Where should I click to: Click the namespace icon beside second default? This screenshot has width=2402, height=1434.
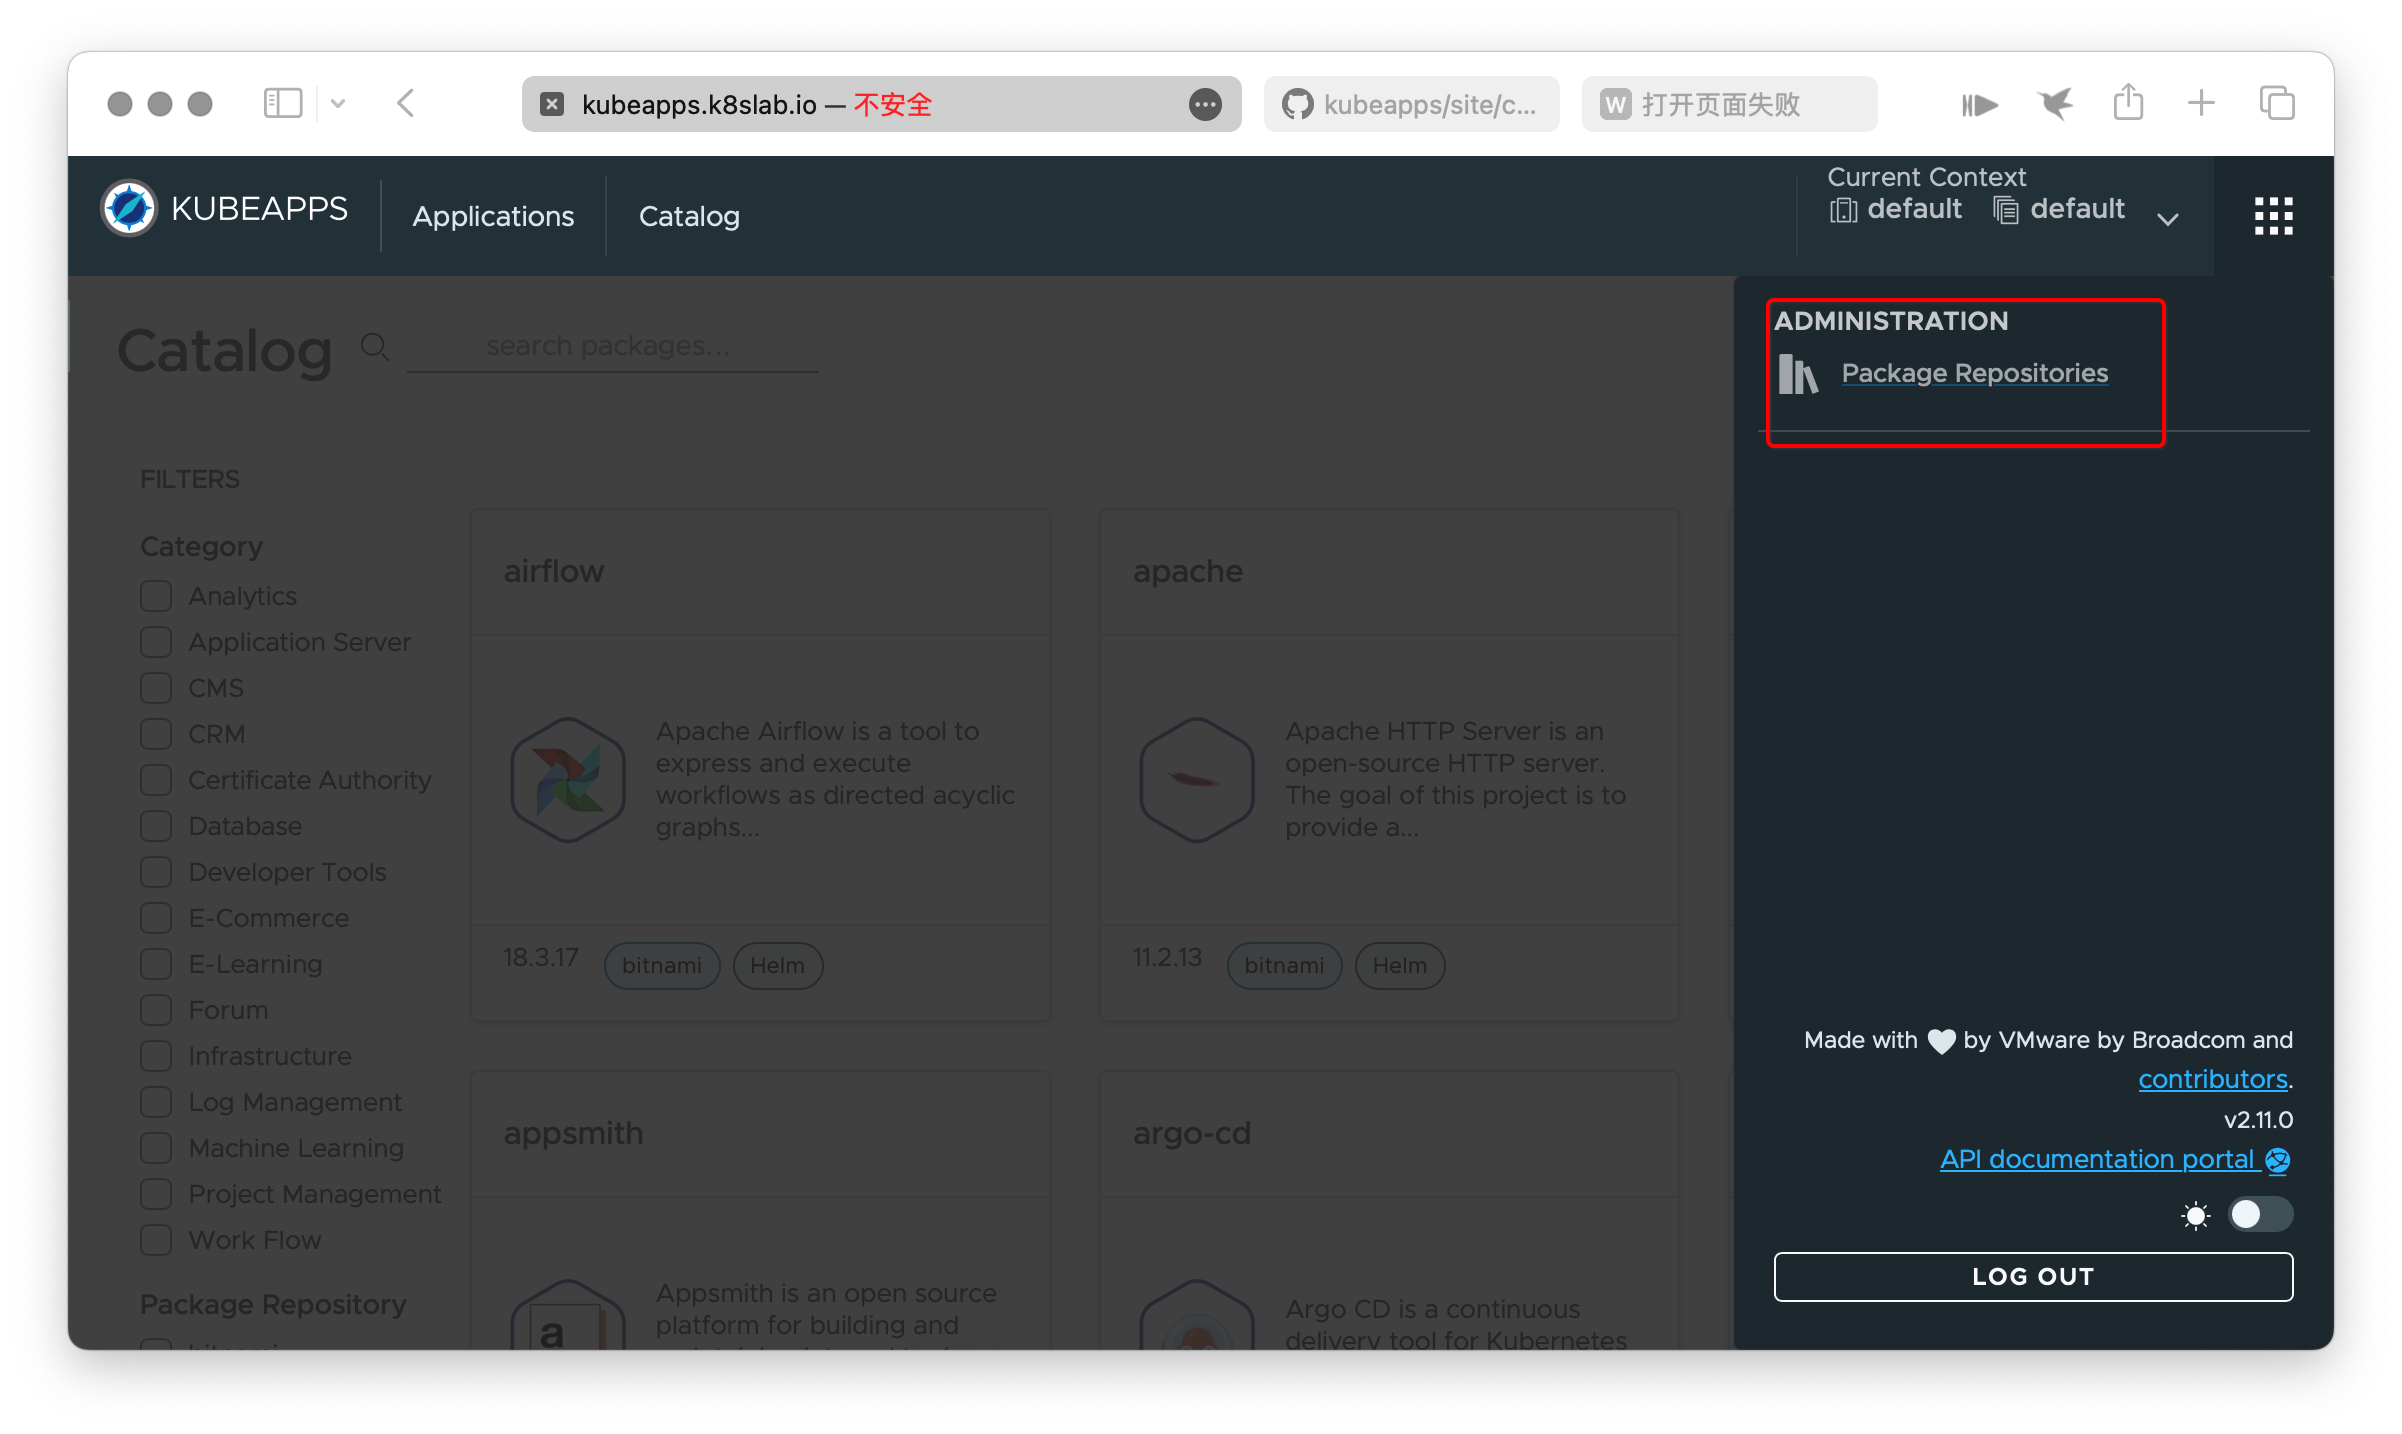click(x=2006, y=210)
